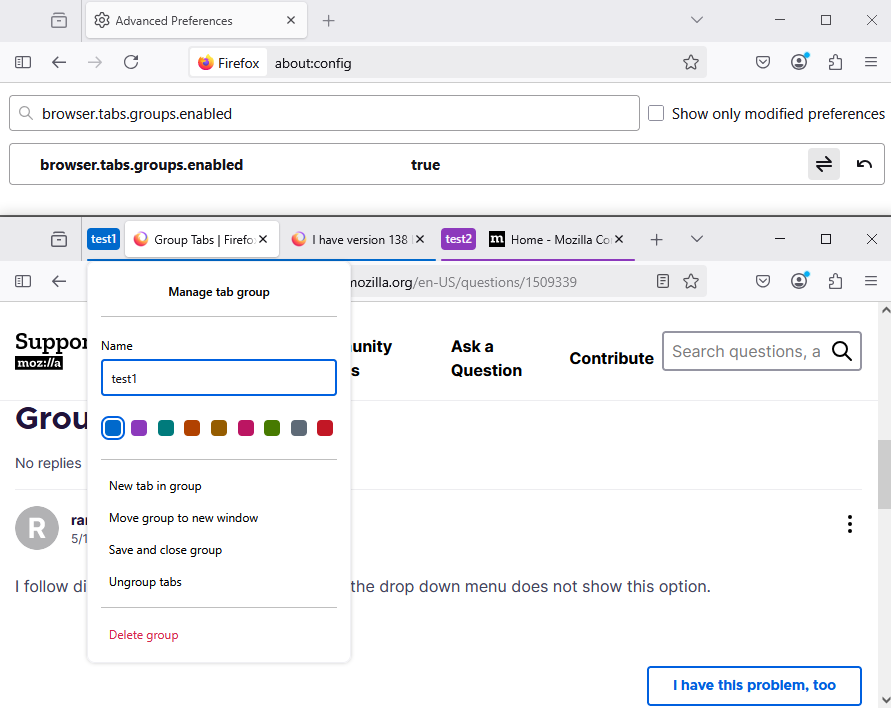The image size is (891, 708).
Task: Expand the list all tabs chevron in the top window
Action: [x=697, y=20]
